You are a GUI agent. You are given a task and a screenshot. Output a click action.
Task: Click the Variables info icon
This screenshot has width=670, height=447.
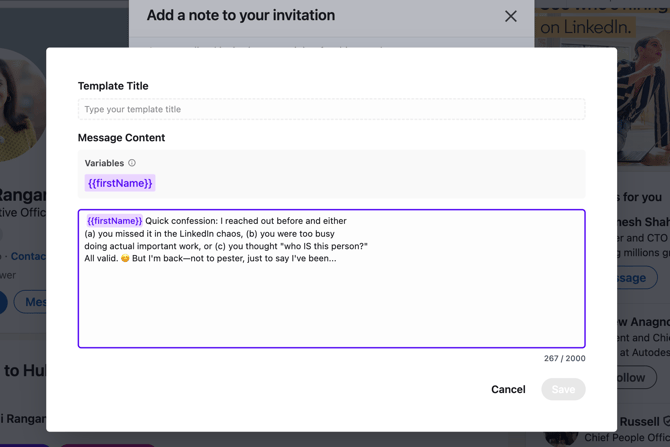click(132, 163)
